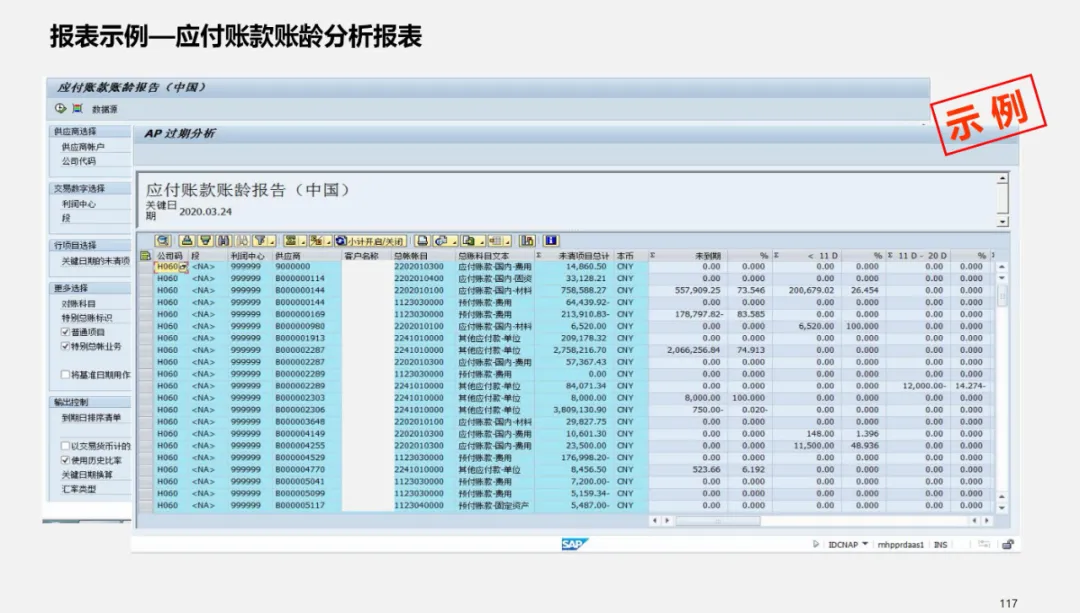Uncheck the 普通项目 checkbox
The height and width of the screenshot is (613, 1080).
pyautogui.click(x=66, y=332)
